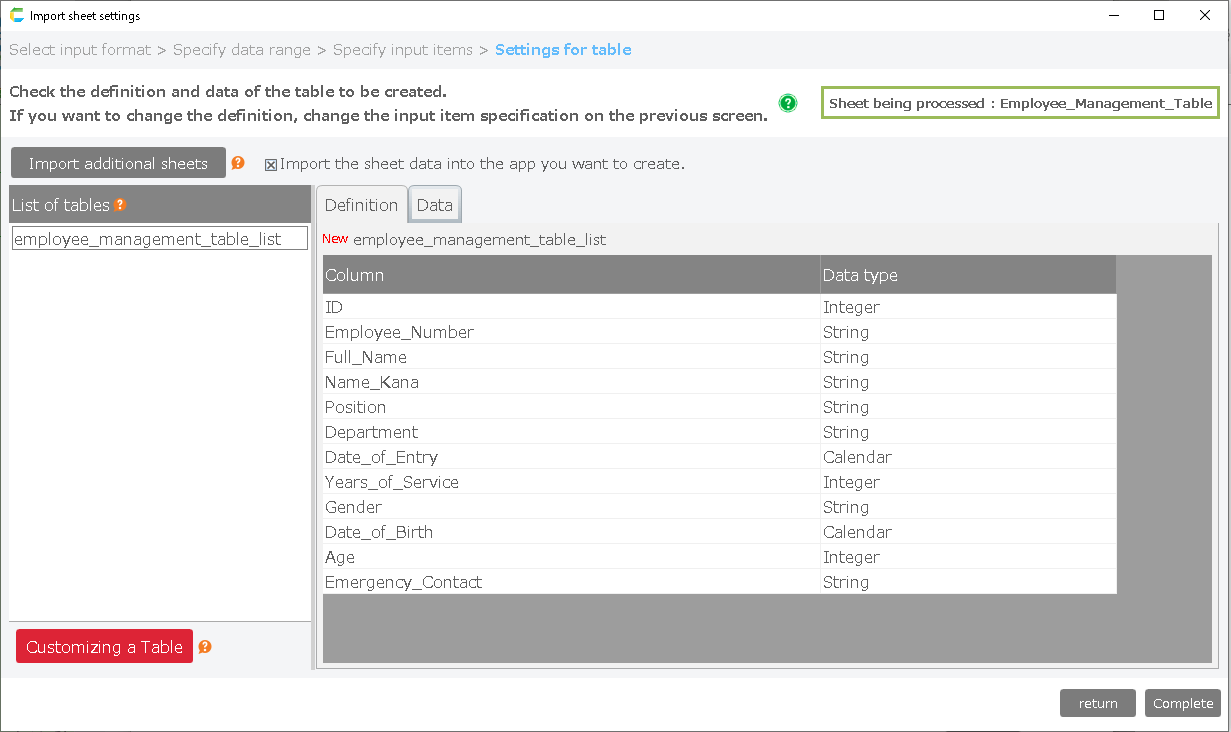The height and width of the screenshot is (732, 1231).
Task: Select the Definition tab
Action: [x=361, y=205]
